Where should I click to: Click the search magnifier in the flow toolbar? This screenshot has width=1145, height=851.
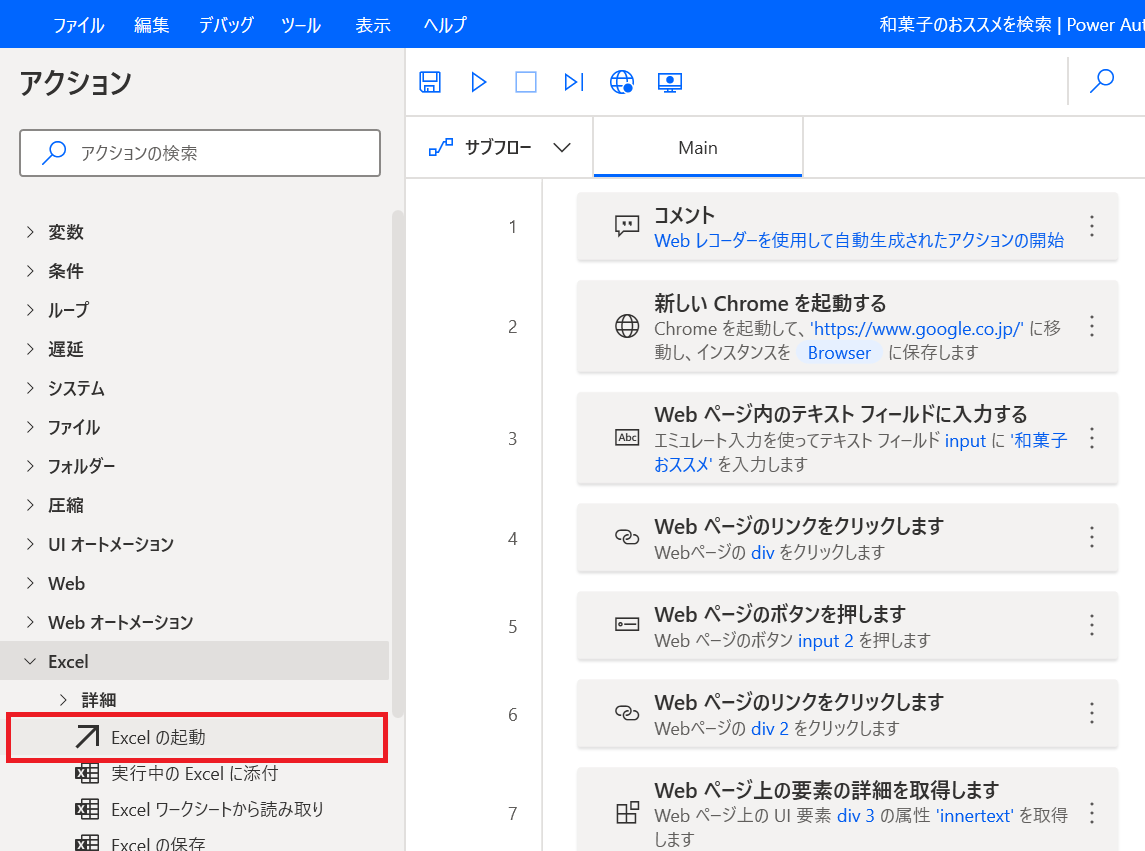(x=1102, y=80)
